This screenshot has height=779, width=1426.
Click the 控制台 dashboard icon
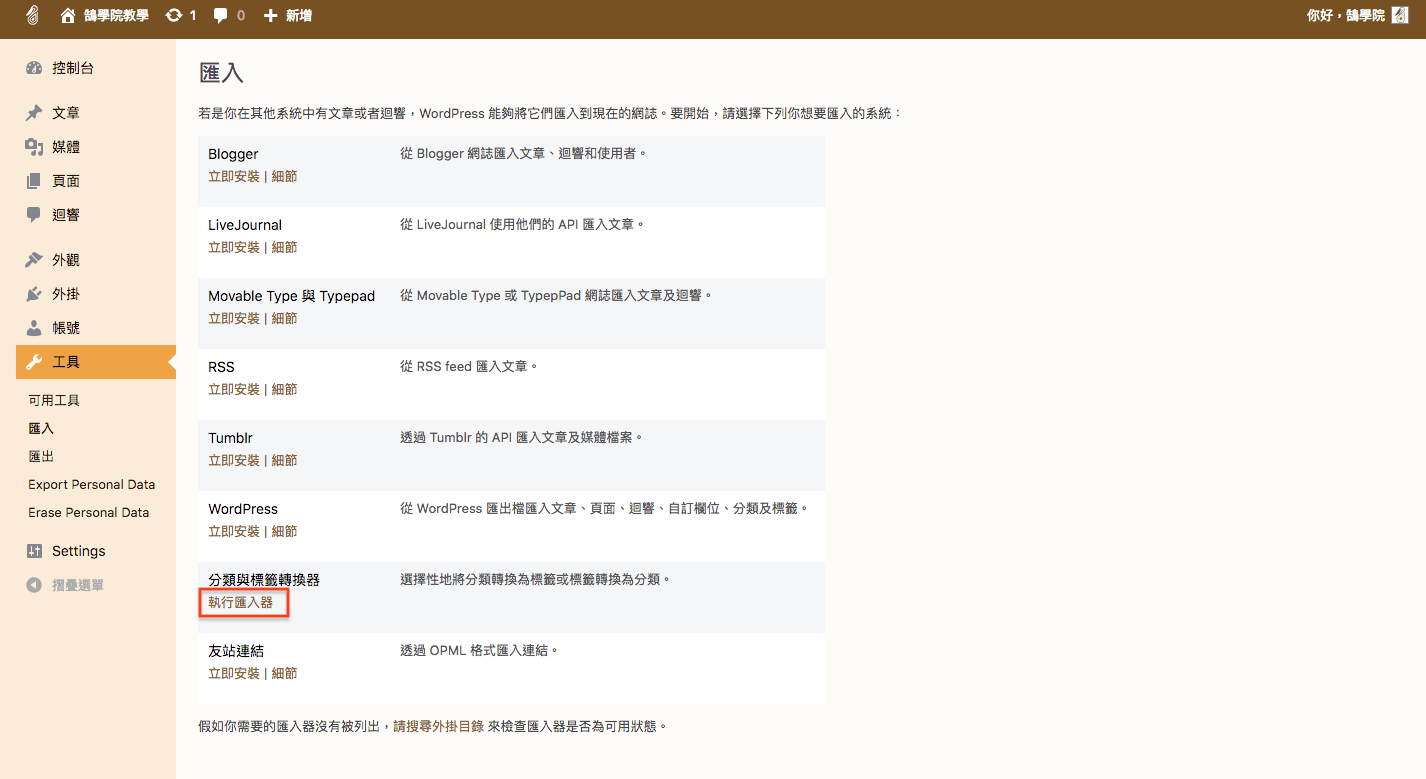(x=34, y=68)
